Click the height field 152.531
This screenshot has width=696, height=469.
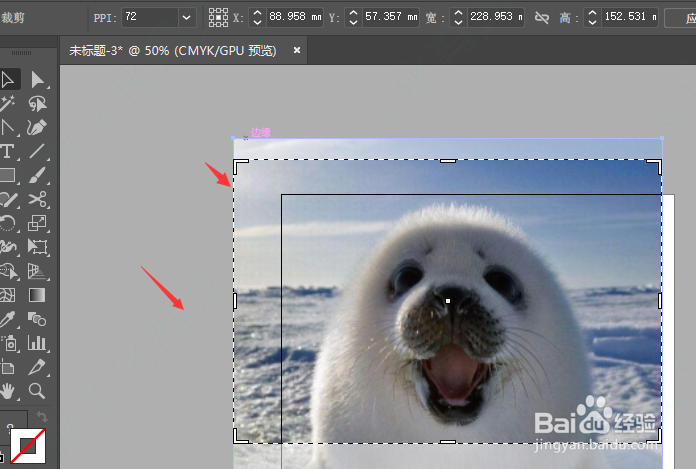(630, 18)
